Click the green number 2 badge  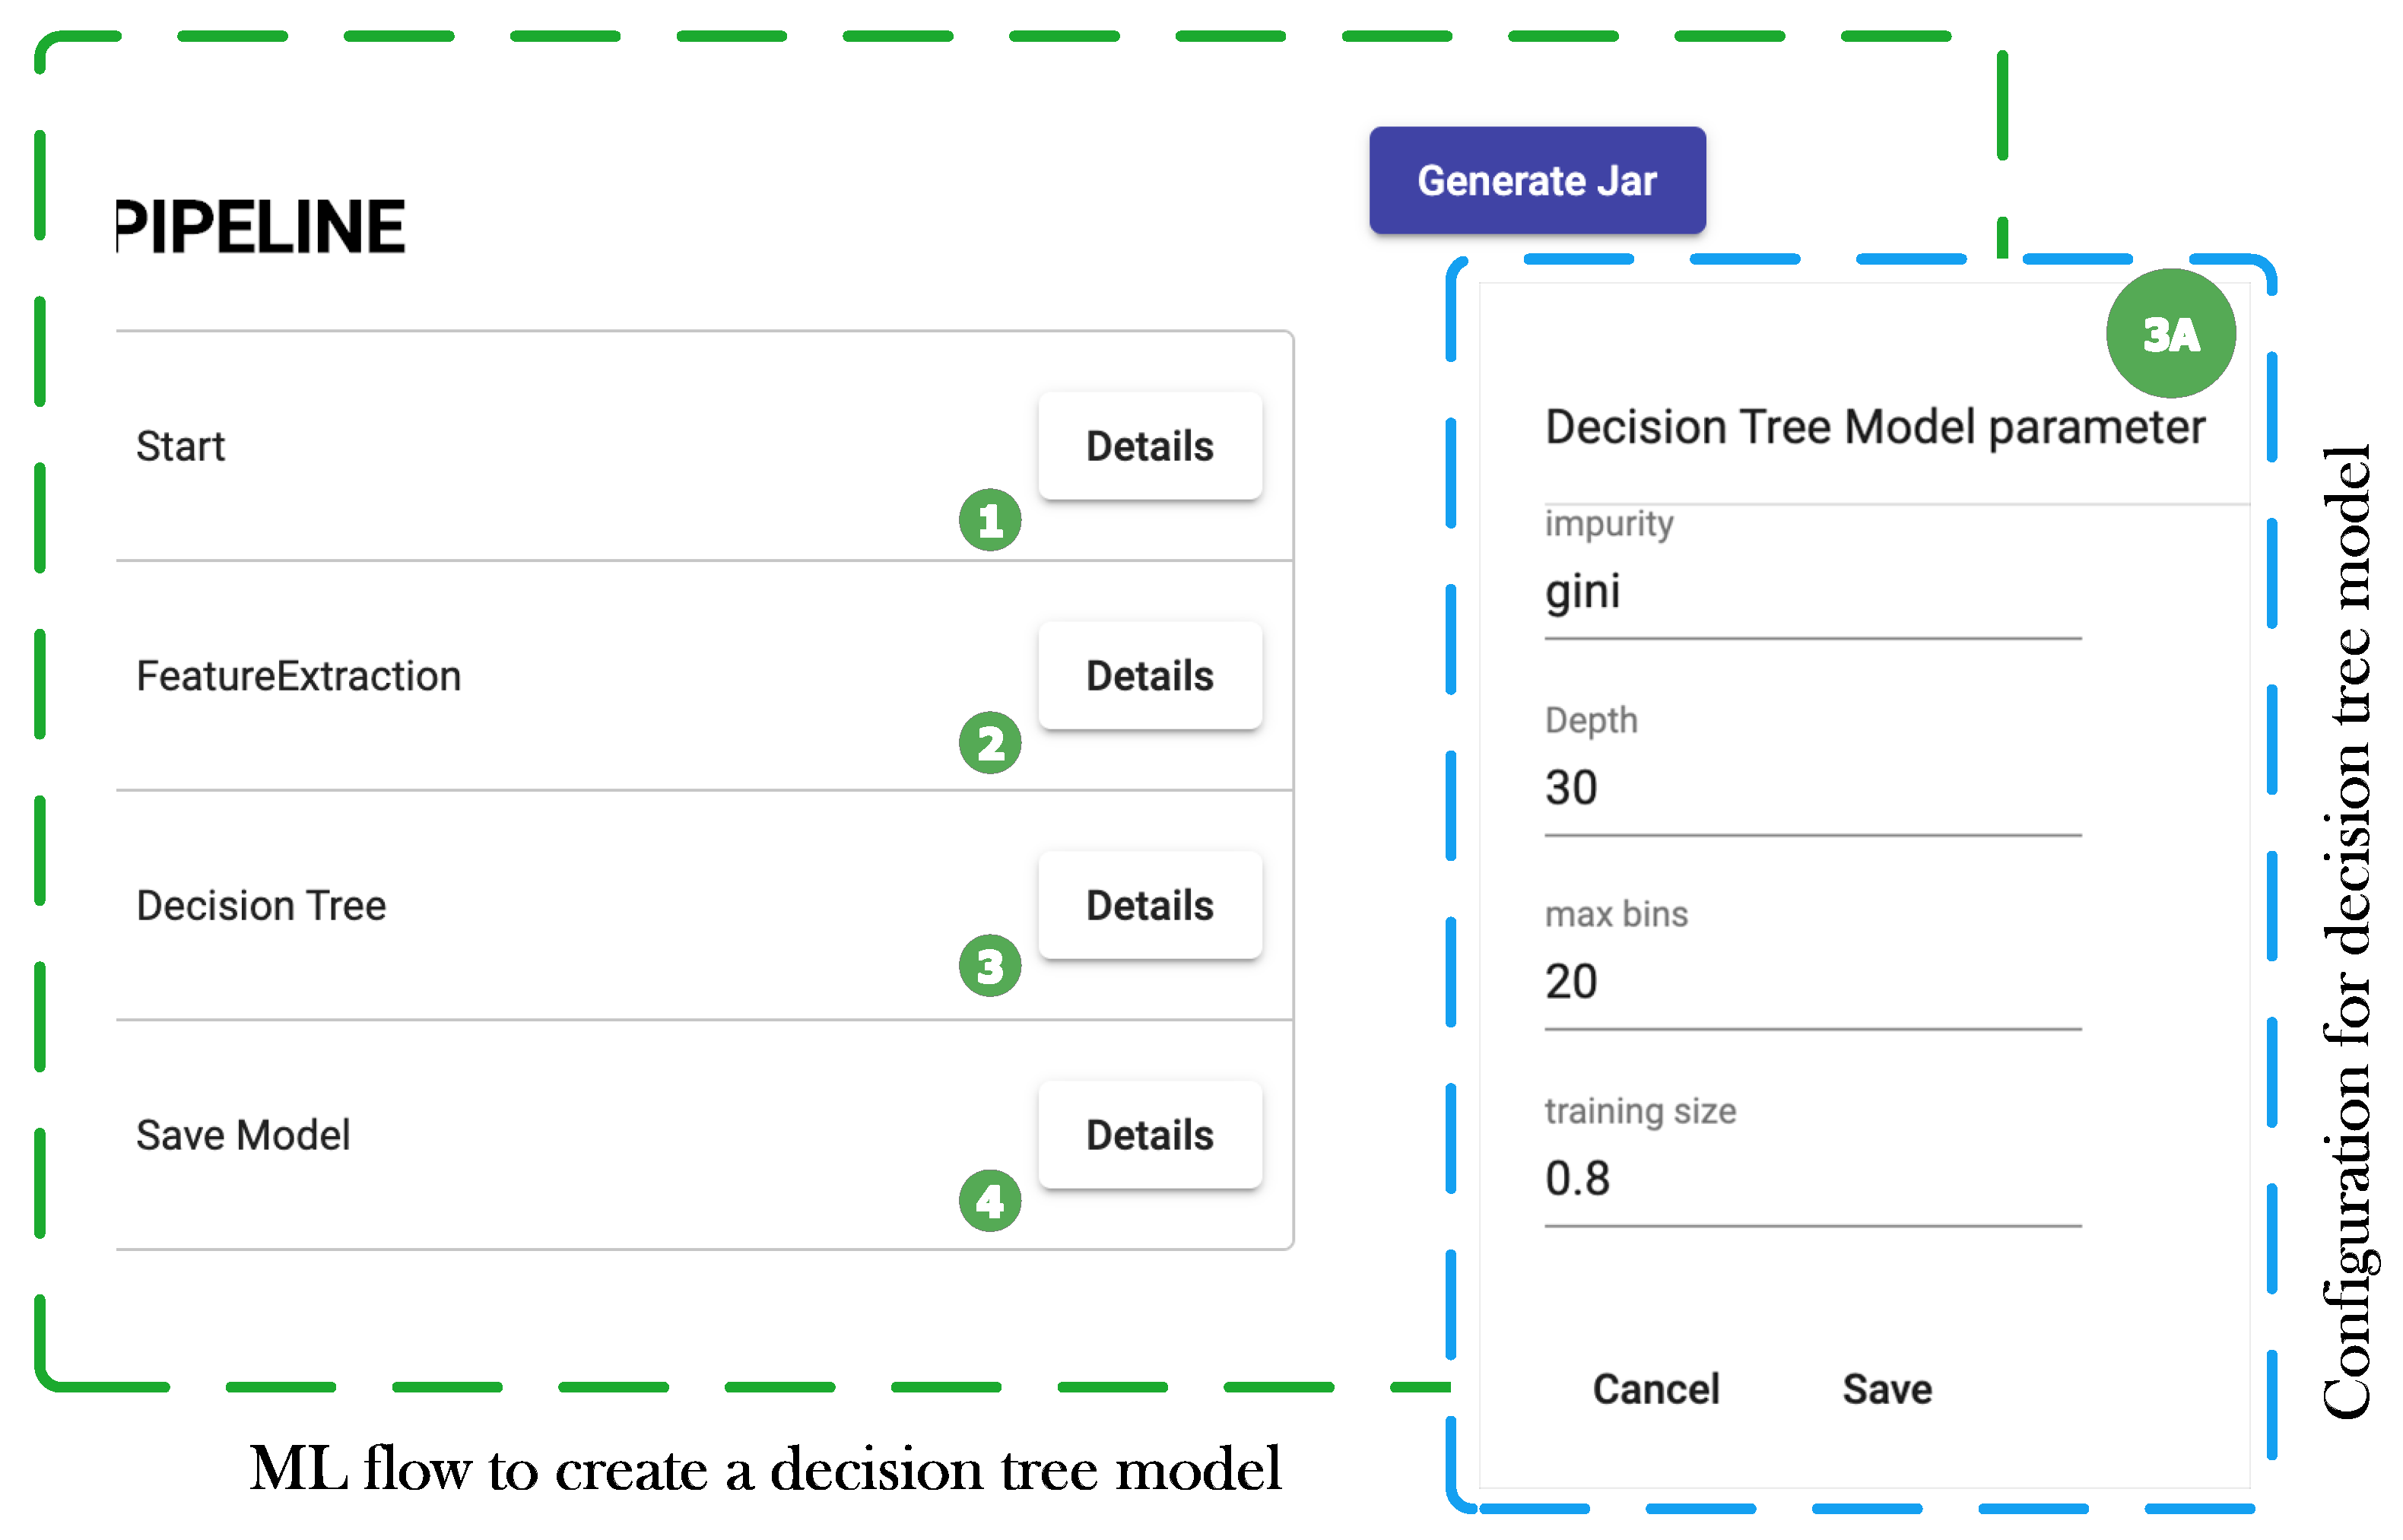coord(989,743)
